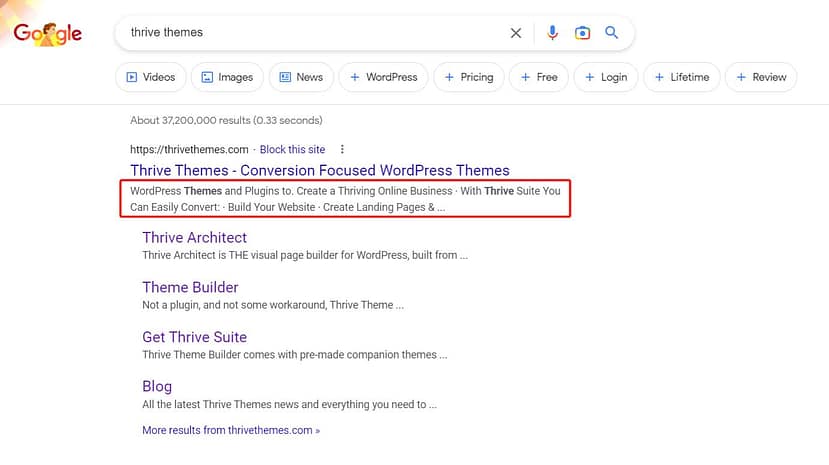Add Pricing refinement chip

click(x=469, y=77)
